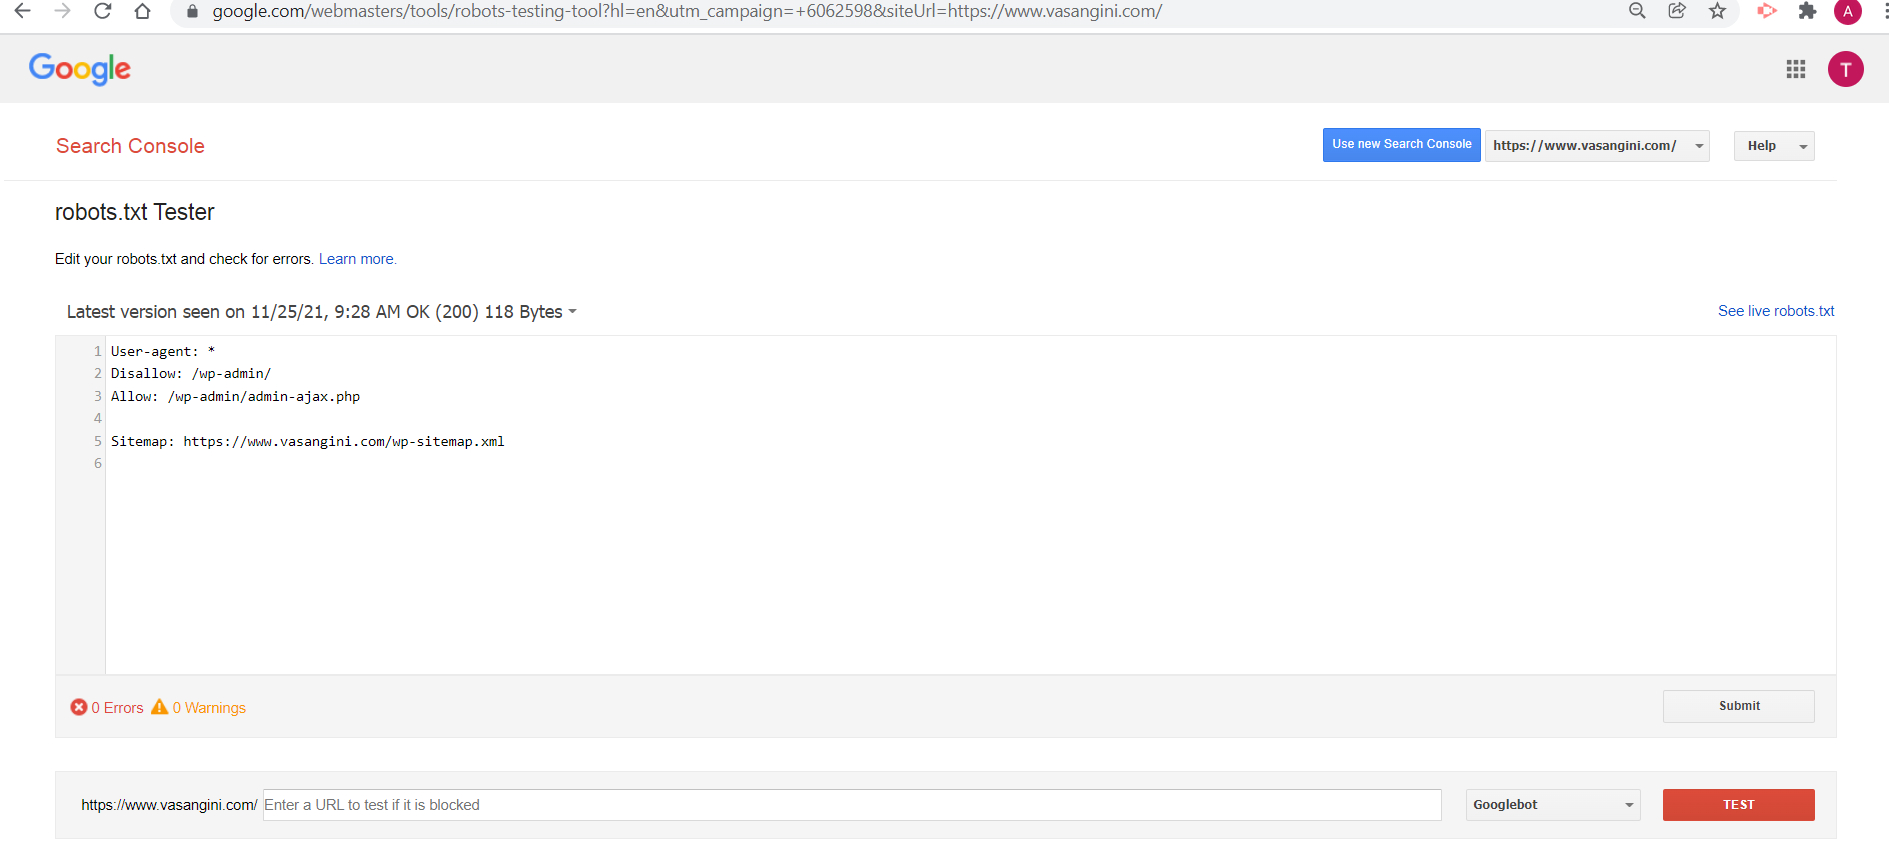The width and height of the screenshot is (1889, 844).
Task: Open the property selector https://www.vasangini.com/
Action: click(1597, 146)
